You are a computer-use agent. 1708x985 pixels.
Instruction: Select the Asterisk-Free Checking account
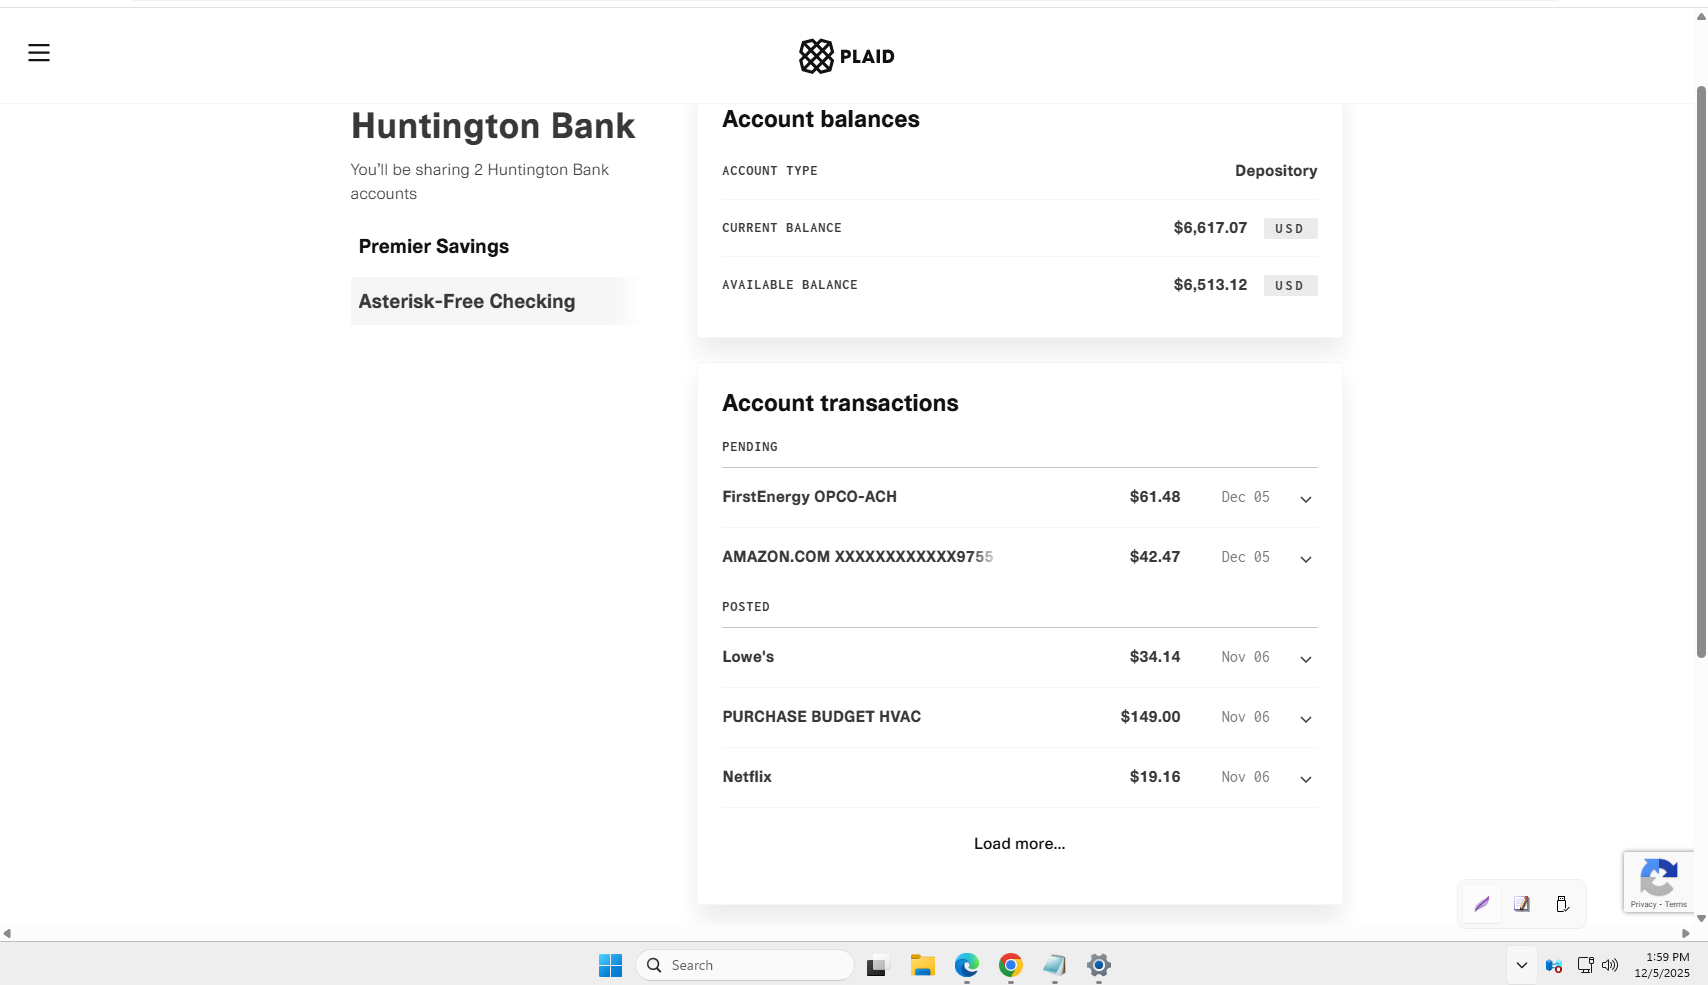tap(467, 301)
